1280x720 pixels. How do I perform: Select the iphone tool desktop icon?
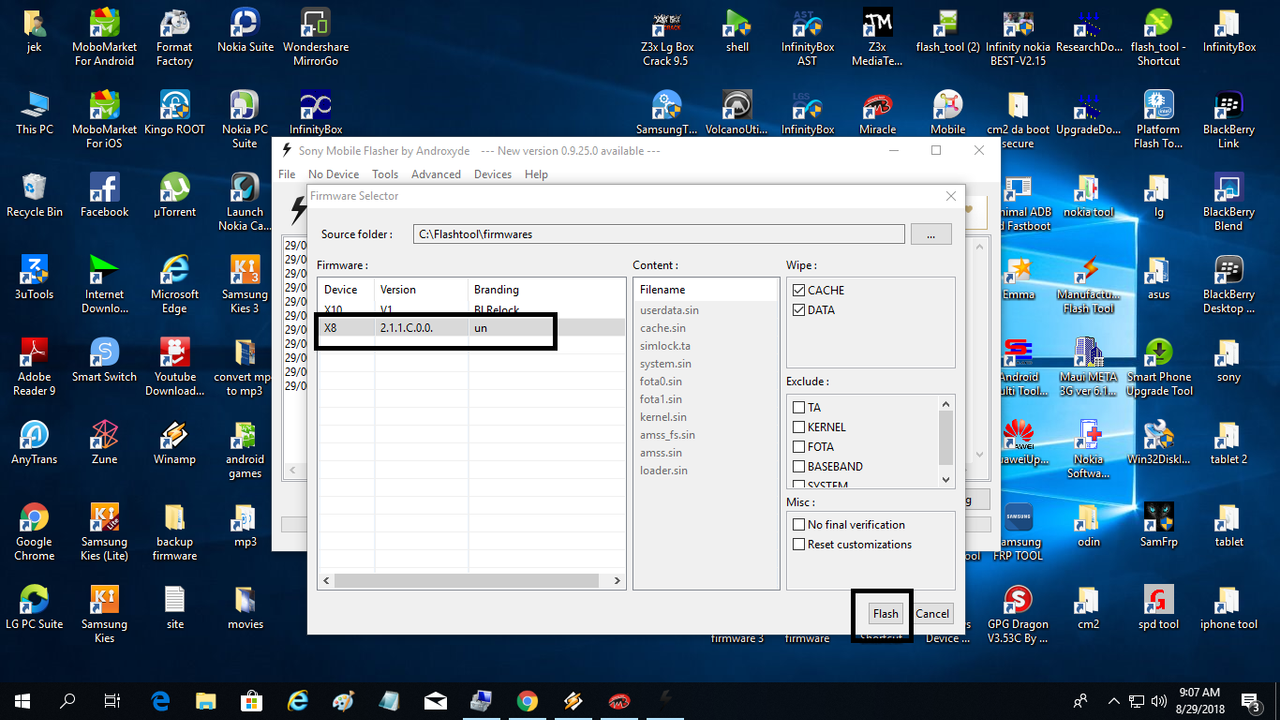pyautogui.click(x=1228, y=607)
